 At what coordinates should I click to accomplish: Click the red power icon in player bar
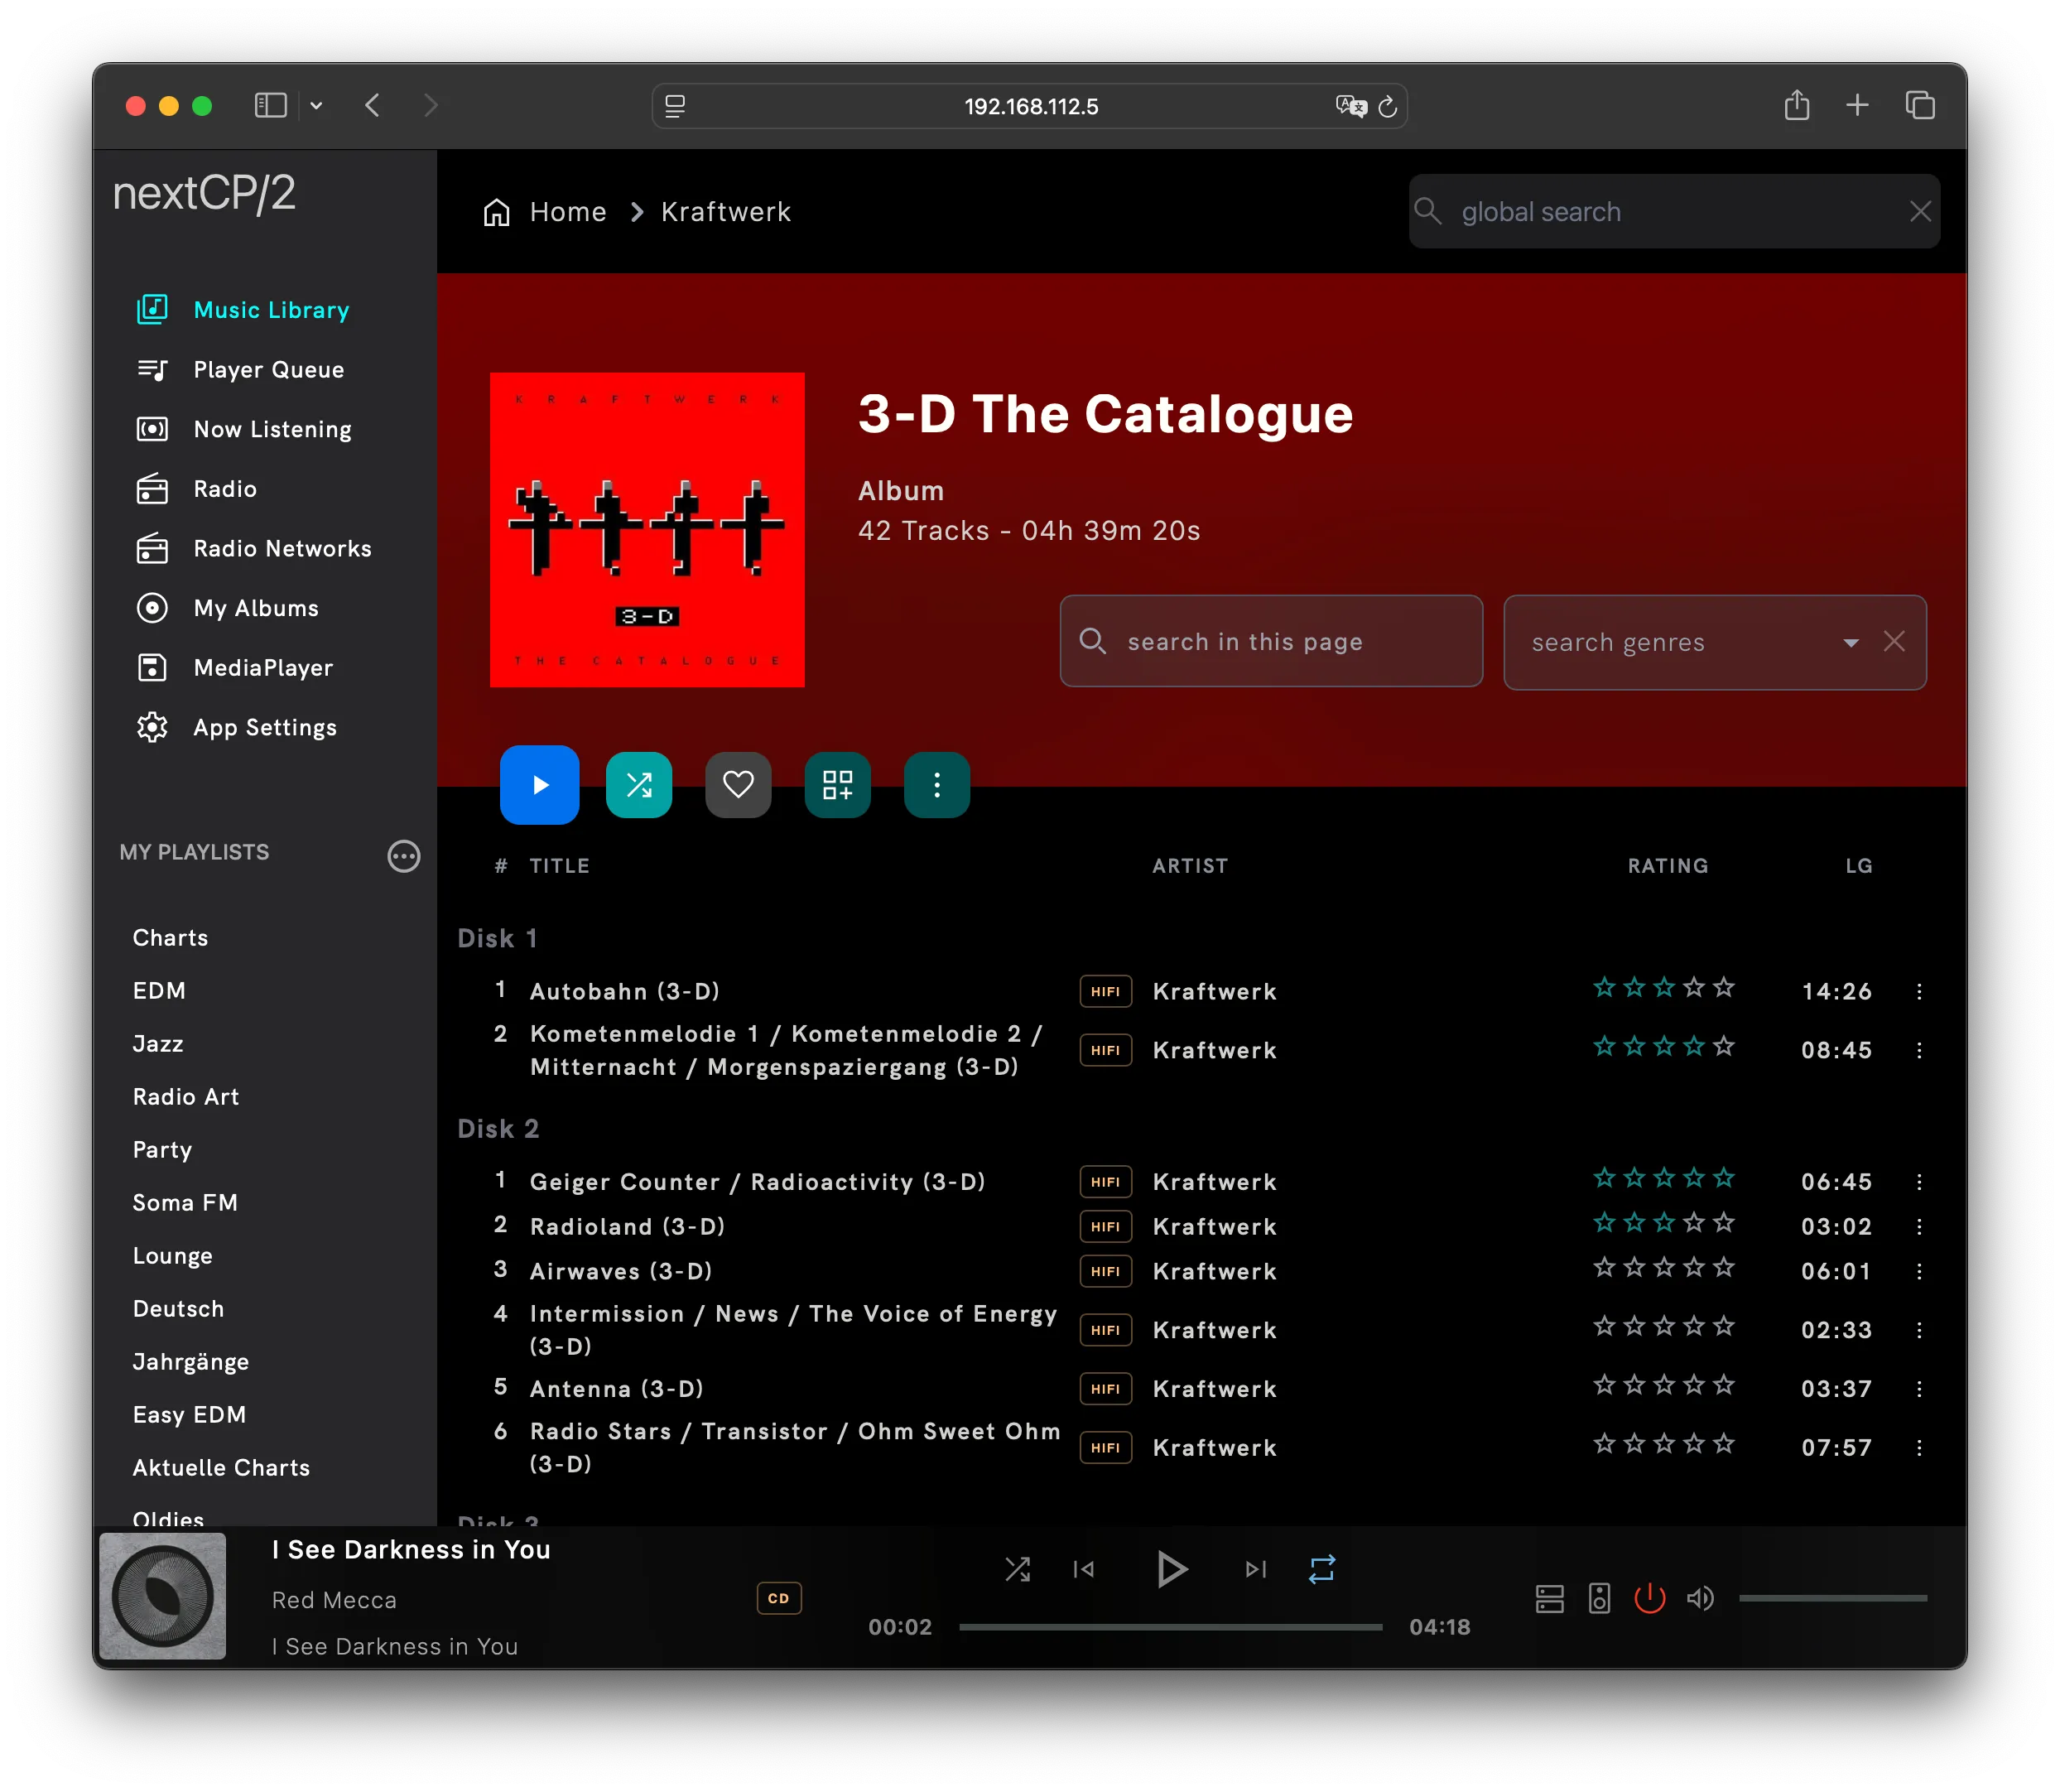tap(1649, 1598)
